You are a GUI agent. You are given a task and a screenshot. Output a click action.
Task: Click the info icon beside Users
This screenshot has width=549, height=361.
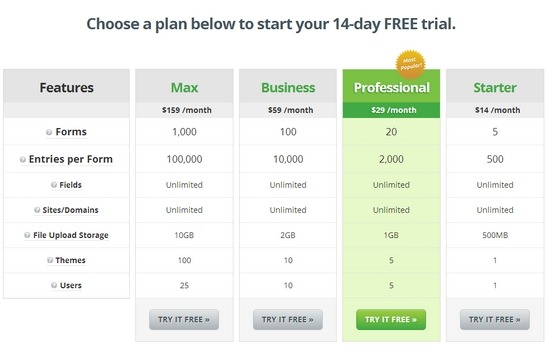54,285
